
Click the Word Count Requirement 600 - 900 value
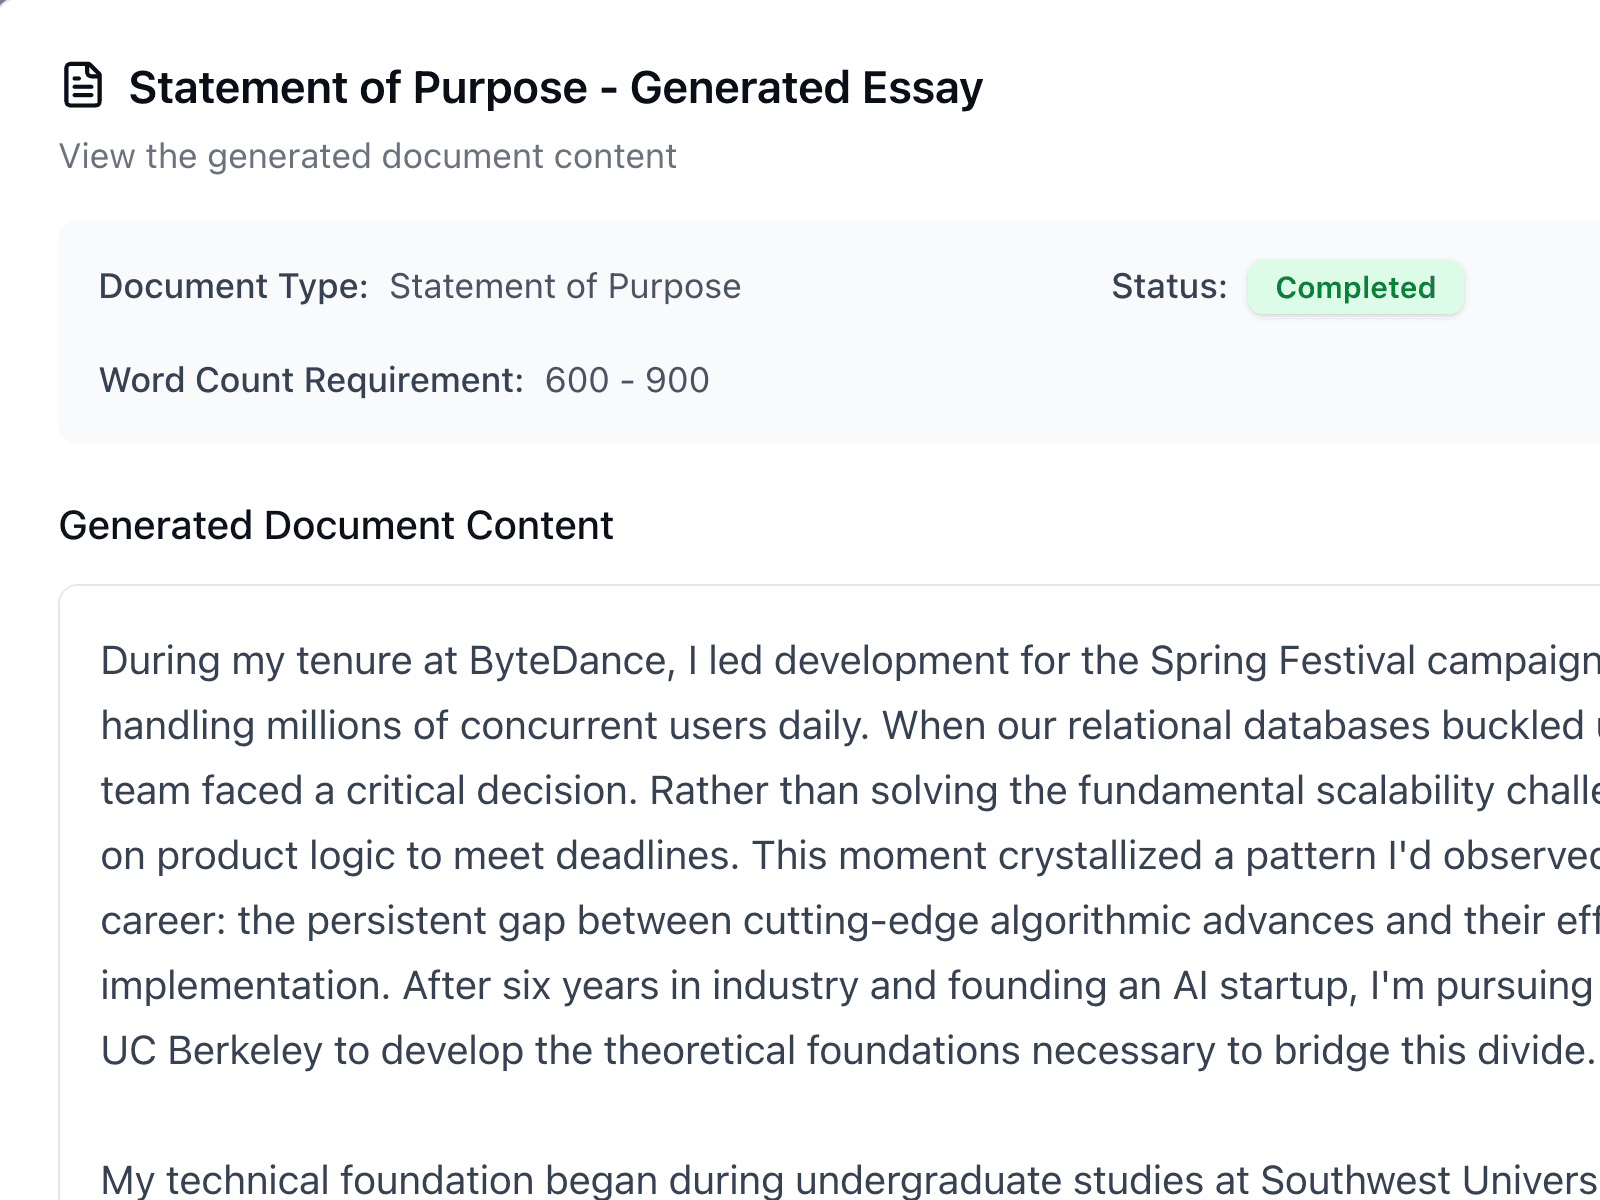(627, 380)
